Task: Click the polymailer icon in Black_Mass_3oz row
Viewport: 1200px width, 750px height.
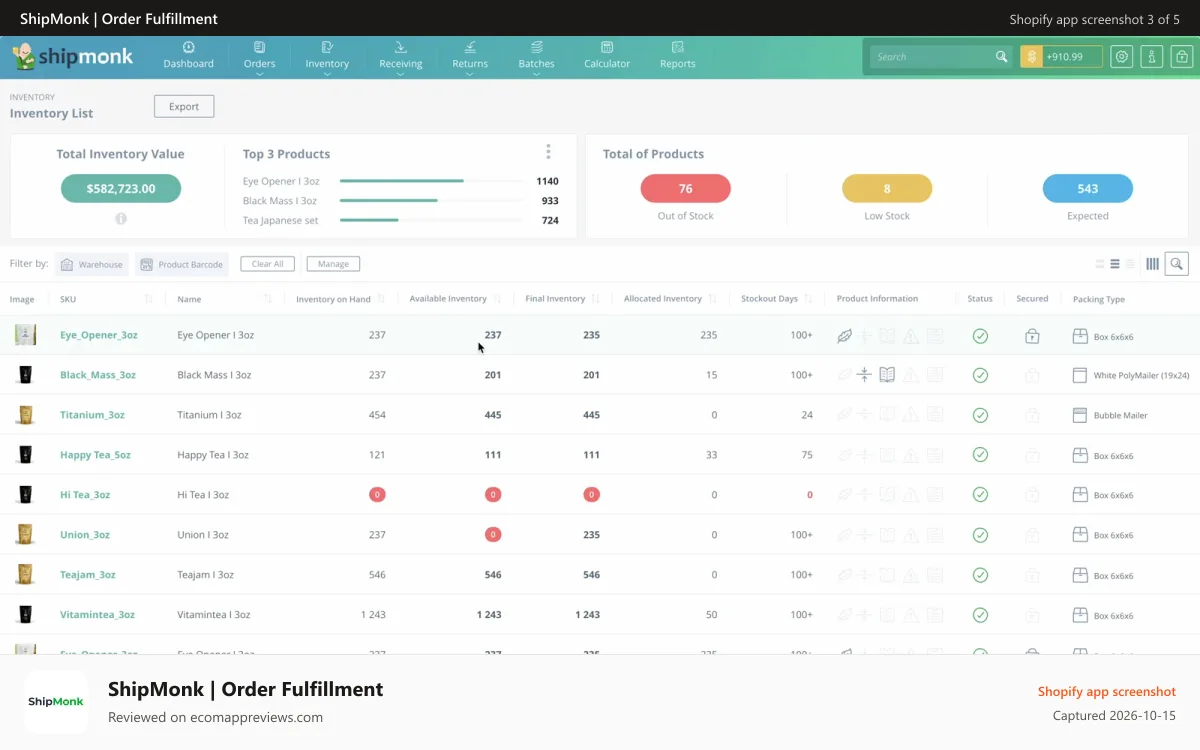Action: [1079, 375]
